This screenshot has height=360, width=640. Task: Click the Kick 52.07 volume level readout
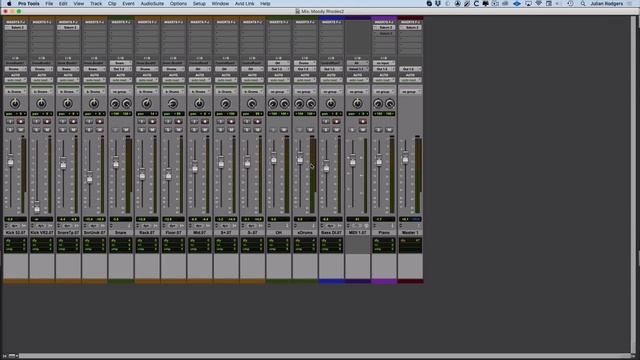(16, 219)
